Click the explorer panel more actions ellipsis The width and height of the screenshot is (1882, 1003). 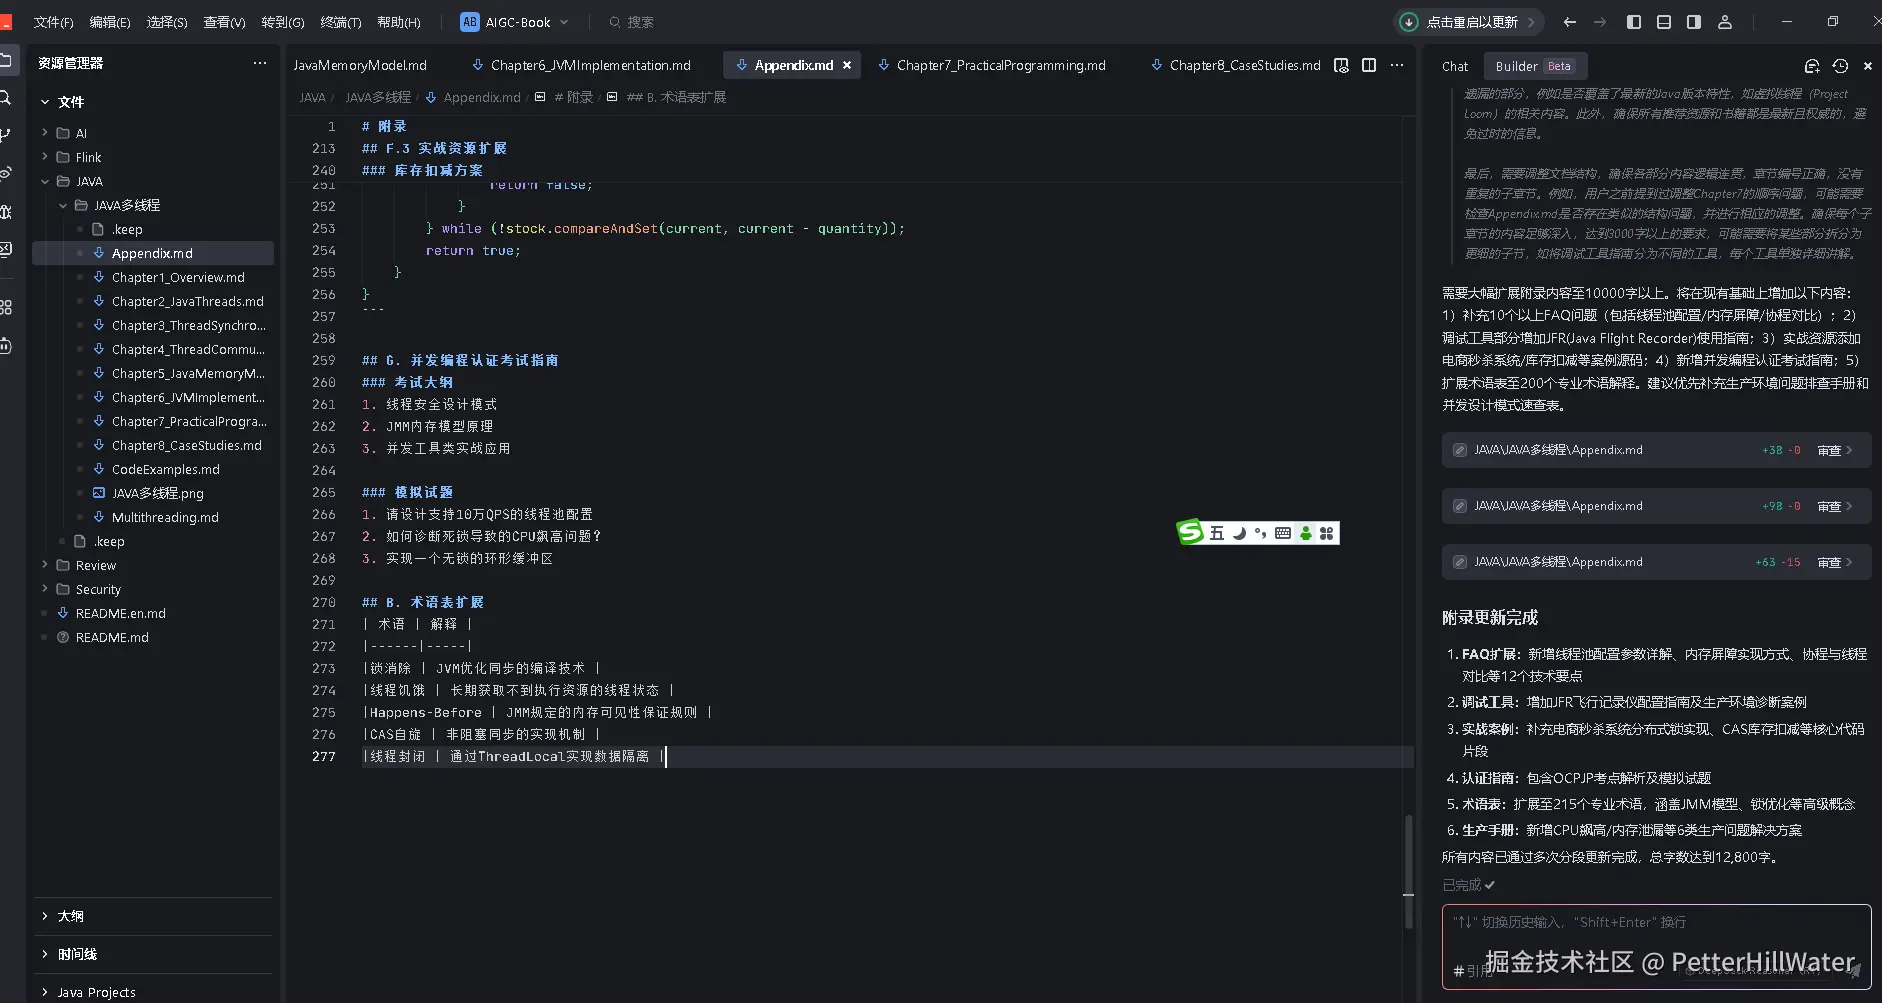coord(260,63)
